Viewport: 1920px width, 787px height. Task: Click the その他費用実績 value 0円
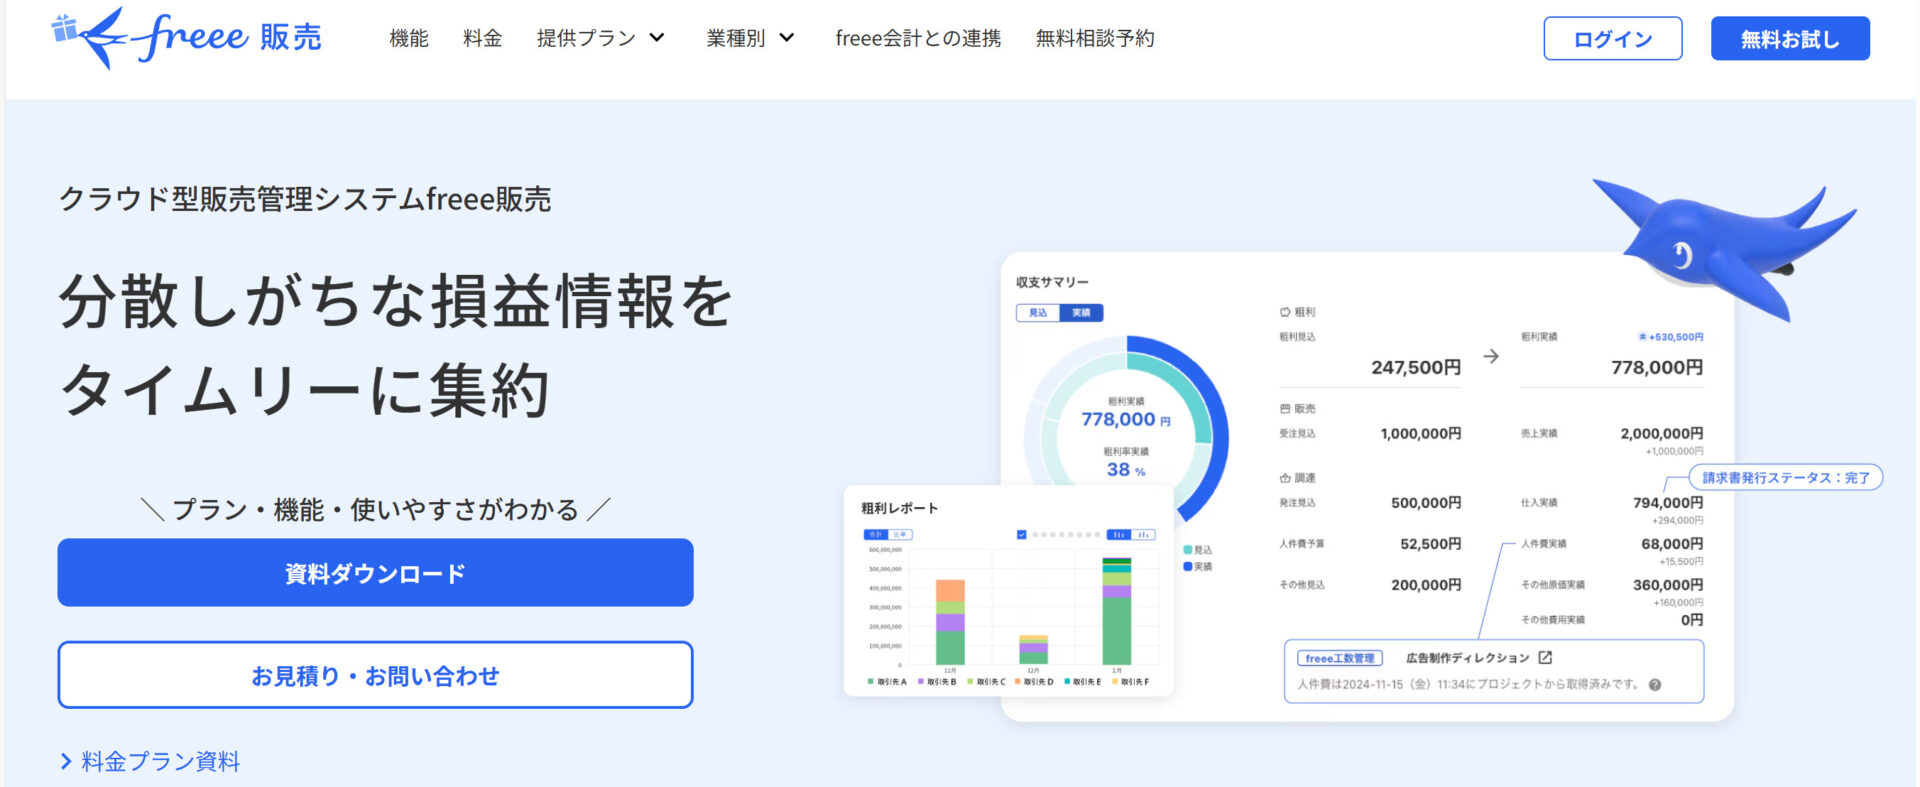[x=1692, y=619]
